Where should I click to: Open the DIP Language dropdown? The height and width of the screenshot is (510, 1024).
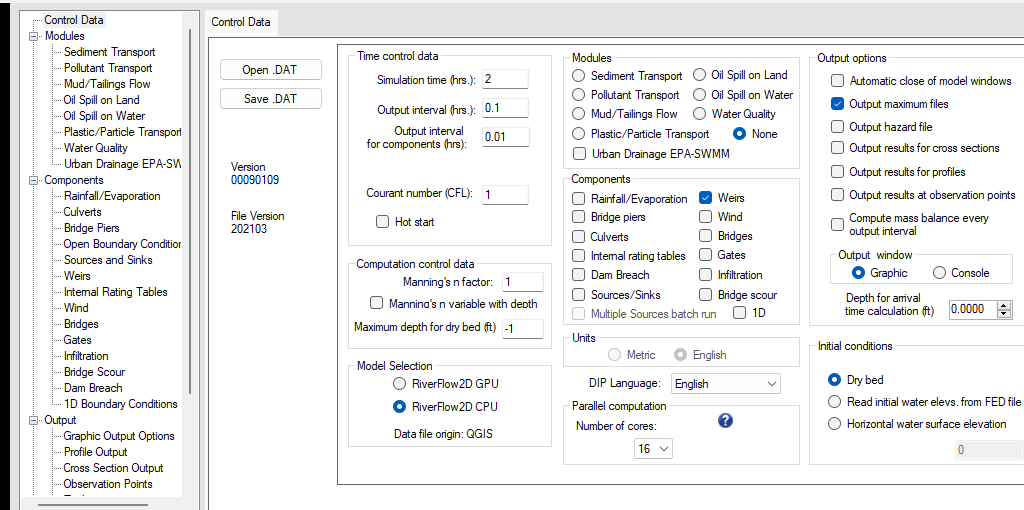click(x=726, y=383)
